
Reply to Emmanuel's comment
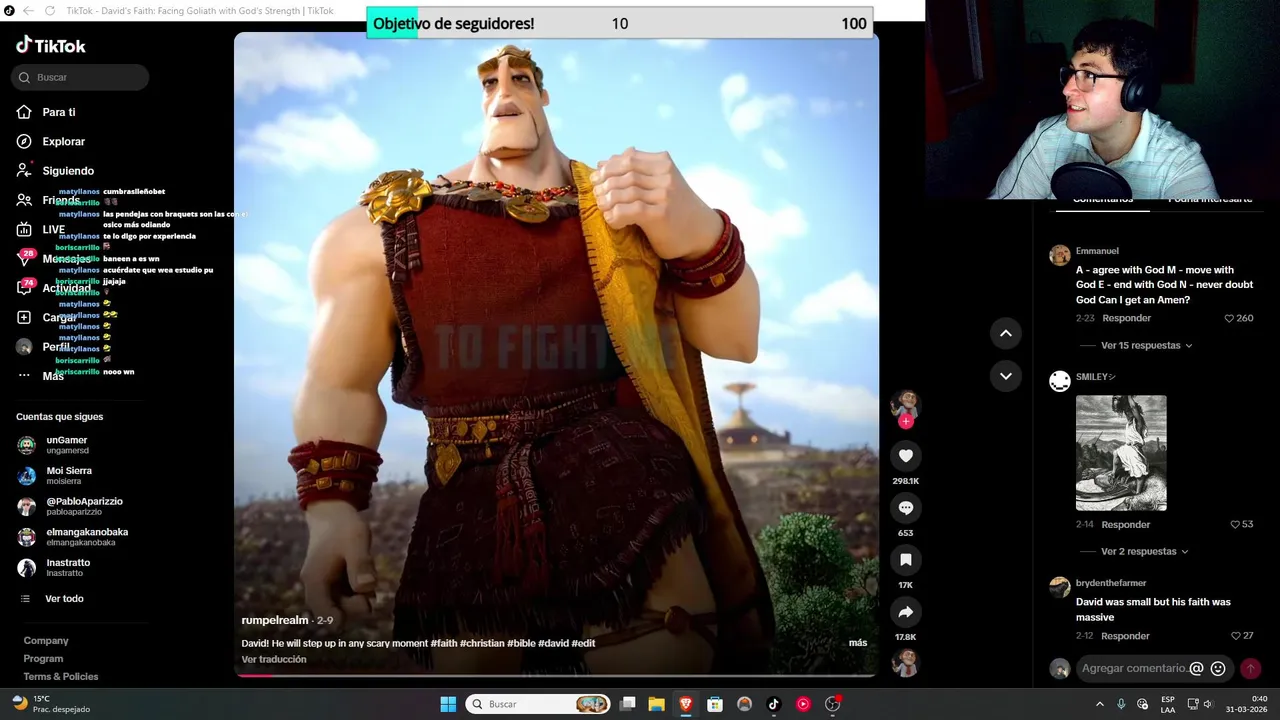tap(1127, 318)
